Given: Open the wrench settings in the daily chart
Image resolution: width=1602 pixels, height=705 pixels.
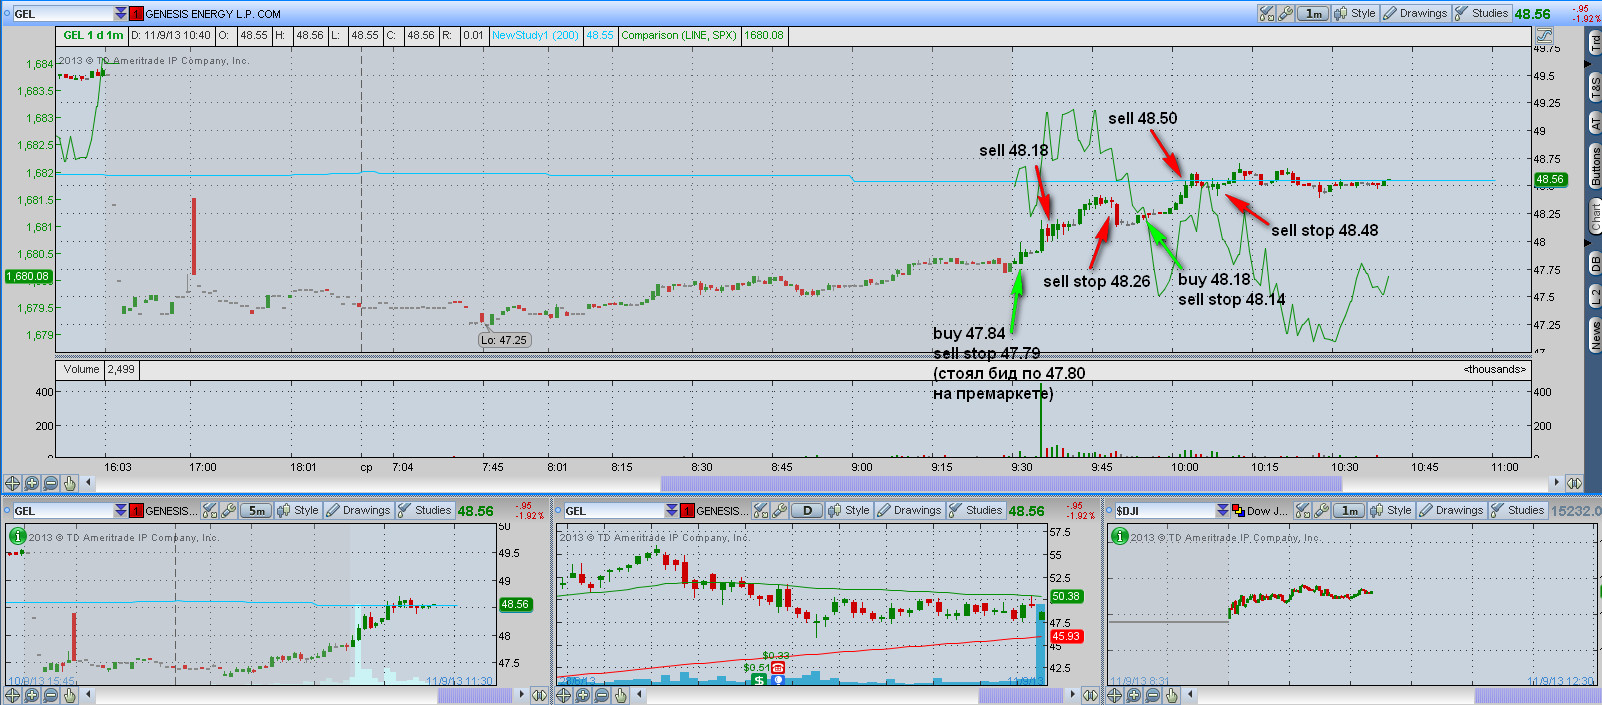Looking at the screenshot, I should coord(780,510).
